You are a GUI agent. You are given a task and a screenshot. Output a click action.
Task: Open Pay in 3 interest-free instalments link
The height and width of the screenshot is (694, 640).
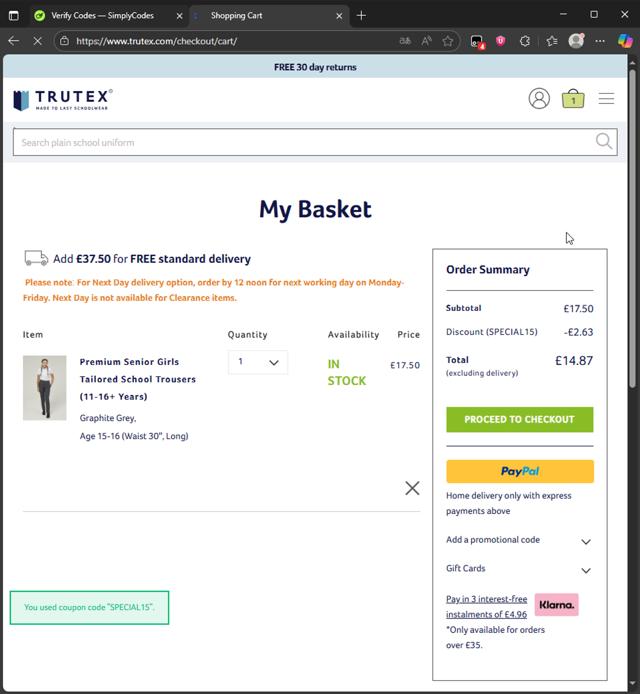point(486,606)
